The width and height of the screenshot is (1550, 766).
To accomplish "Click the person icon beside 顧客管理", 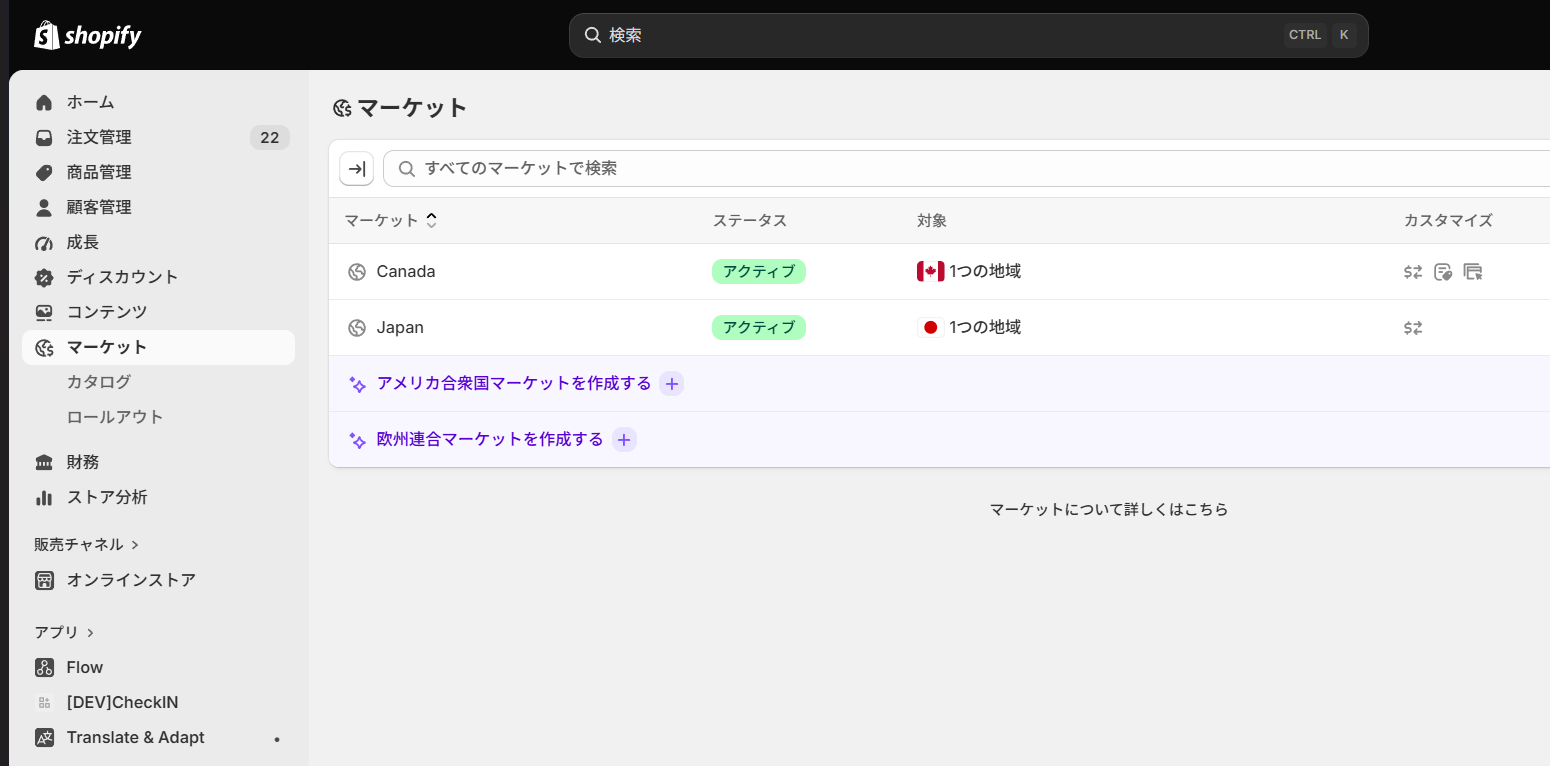I will point(44,207).
